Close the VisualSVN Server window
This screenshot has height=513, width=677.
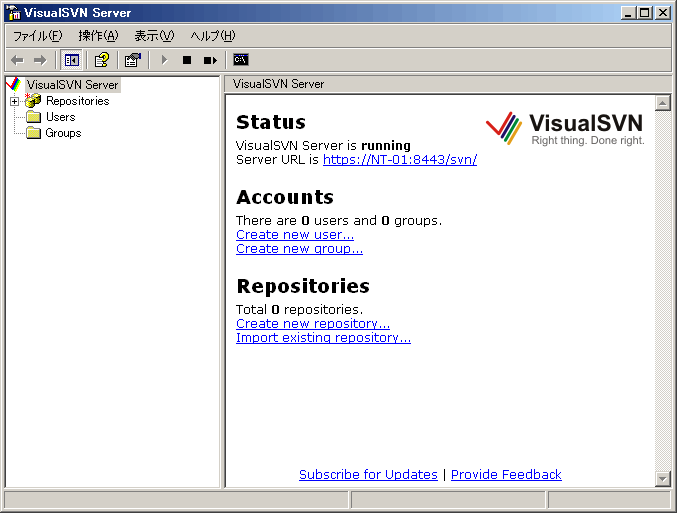pos(662,13)
